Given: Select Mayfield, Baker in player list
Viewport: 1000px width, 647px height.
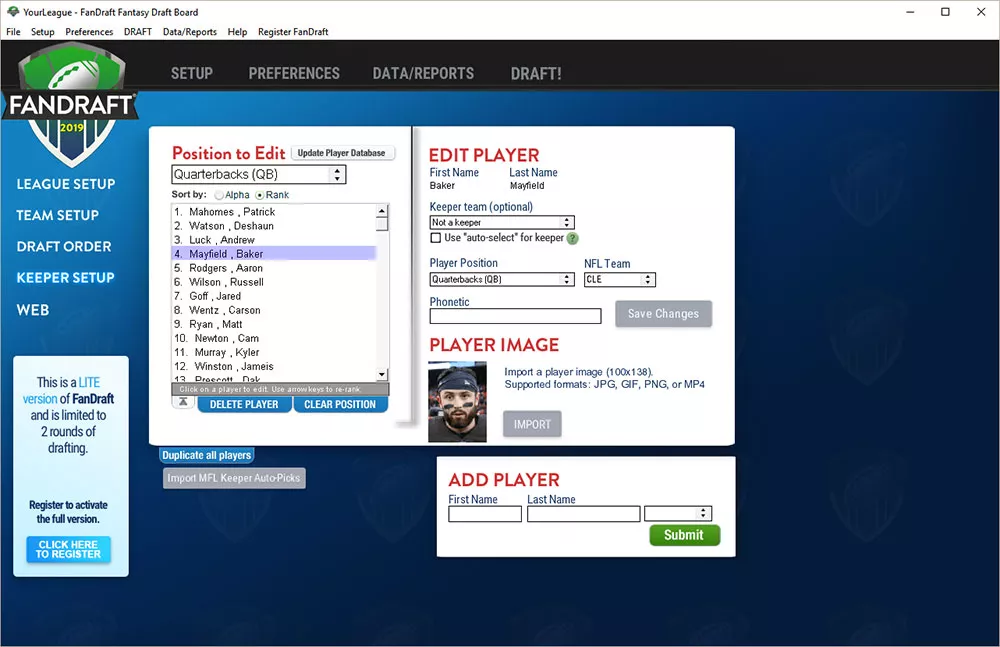Looking at the screenshot, I should pyautogui.click(x=274, y=254).
